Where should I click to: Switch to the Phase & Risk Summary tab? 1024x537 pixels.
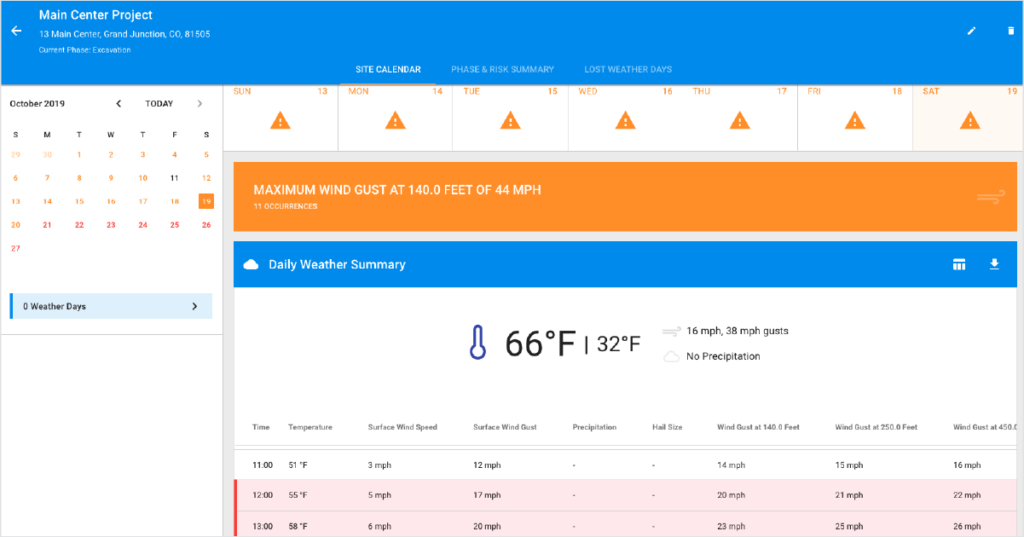(502, 69)
